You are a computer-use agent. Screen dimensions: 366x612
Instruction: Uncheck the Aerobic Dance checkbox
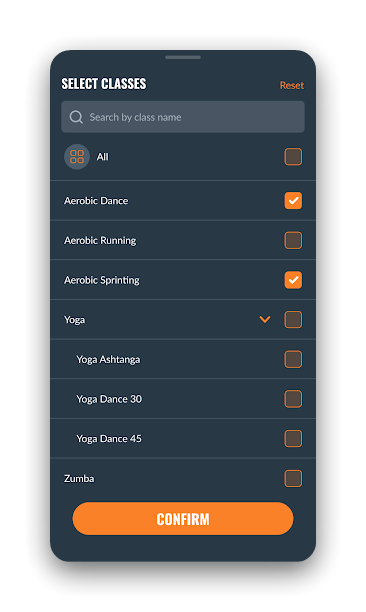pyautogui.click(x=293, y=201)
